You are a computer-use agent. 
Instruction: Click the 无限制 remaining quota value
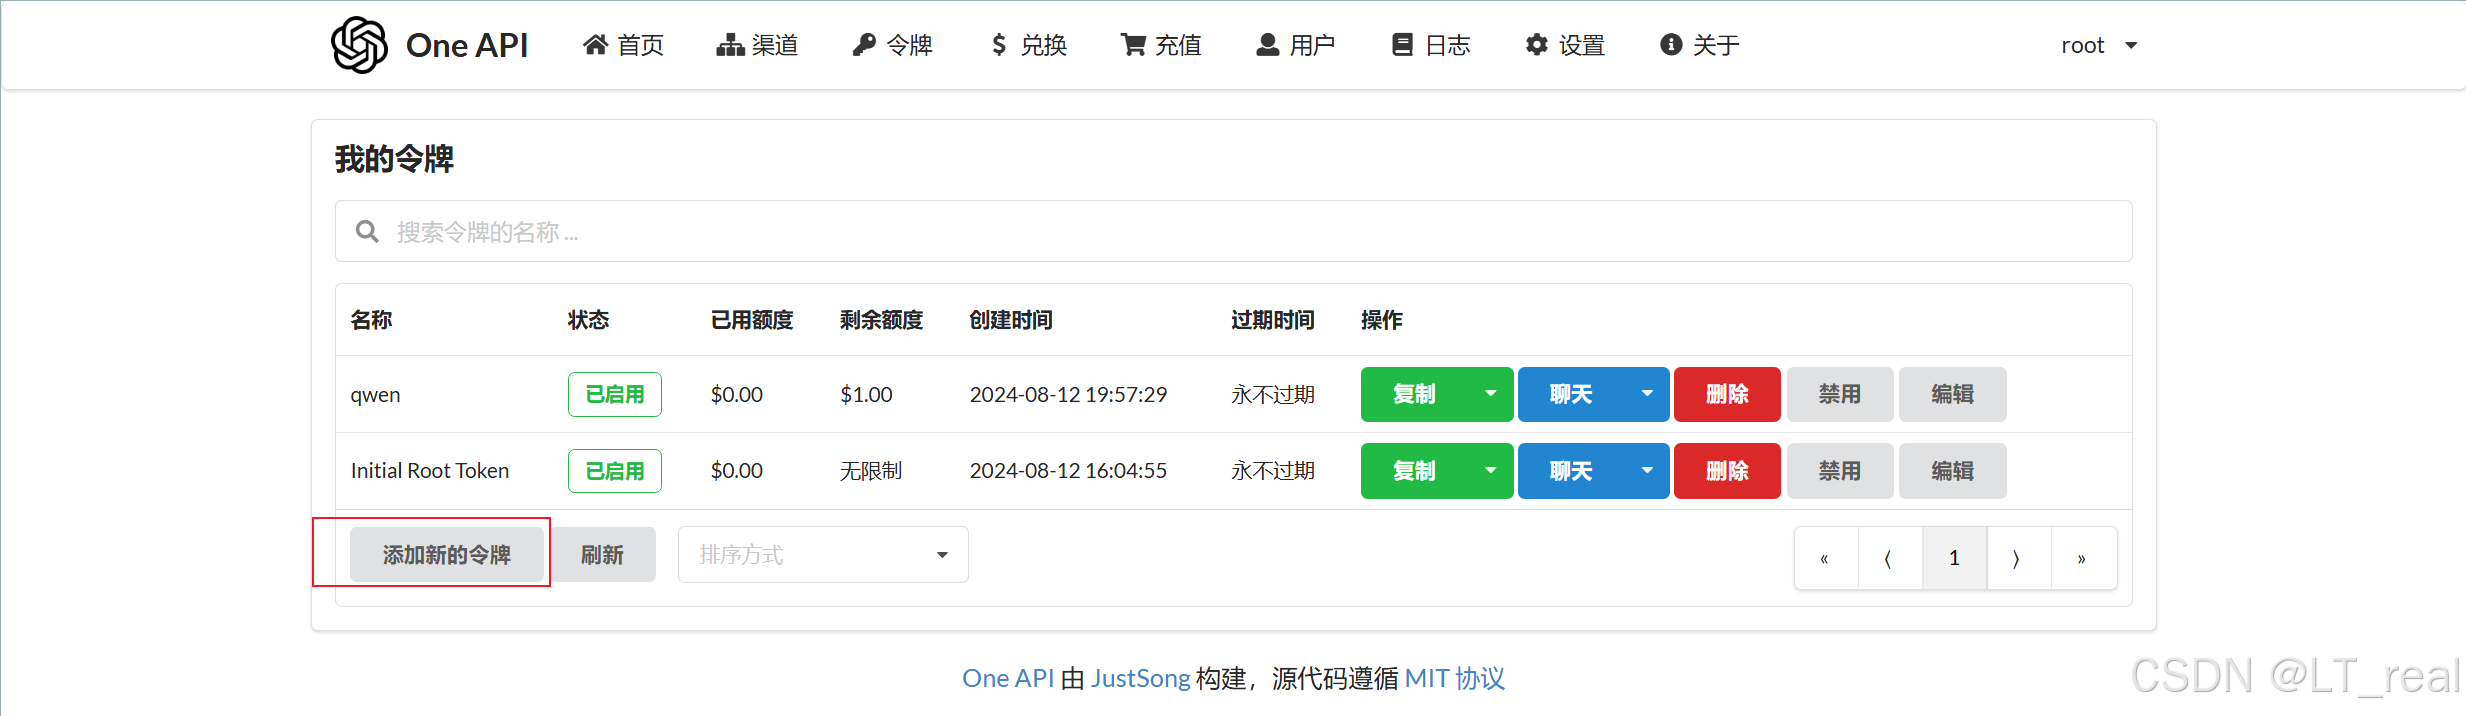click(x=871, y=471)
